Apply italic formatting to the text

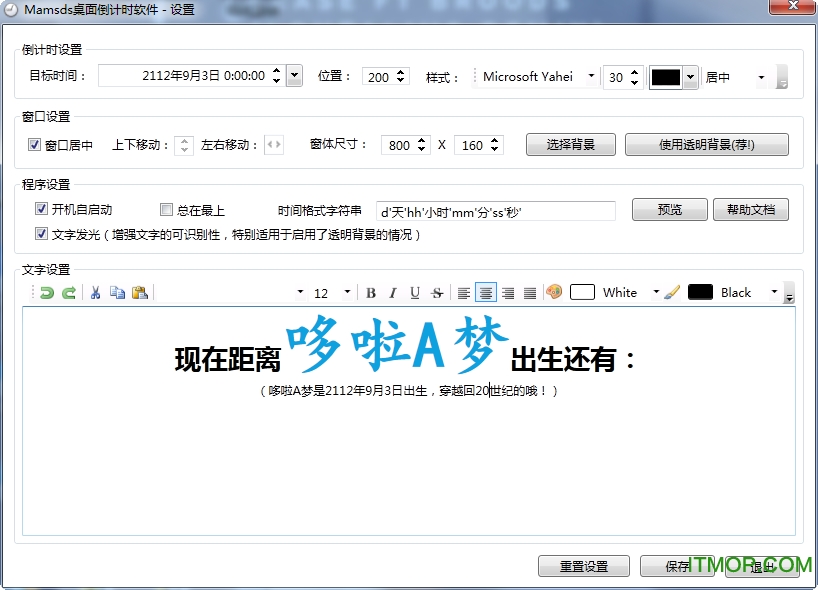(x=392, y=292)
